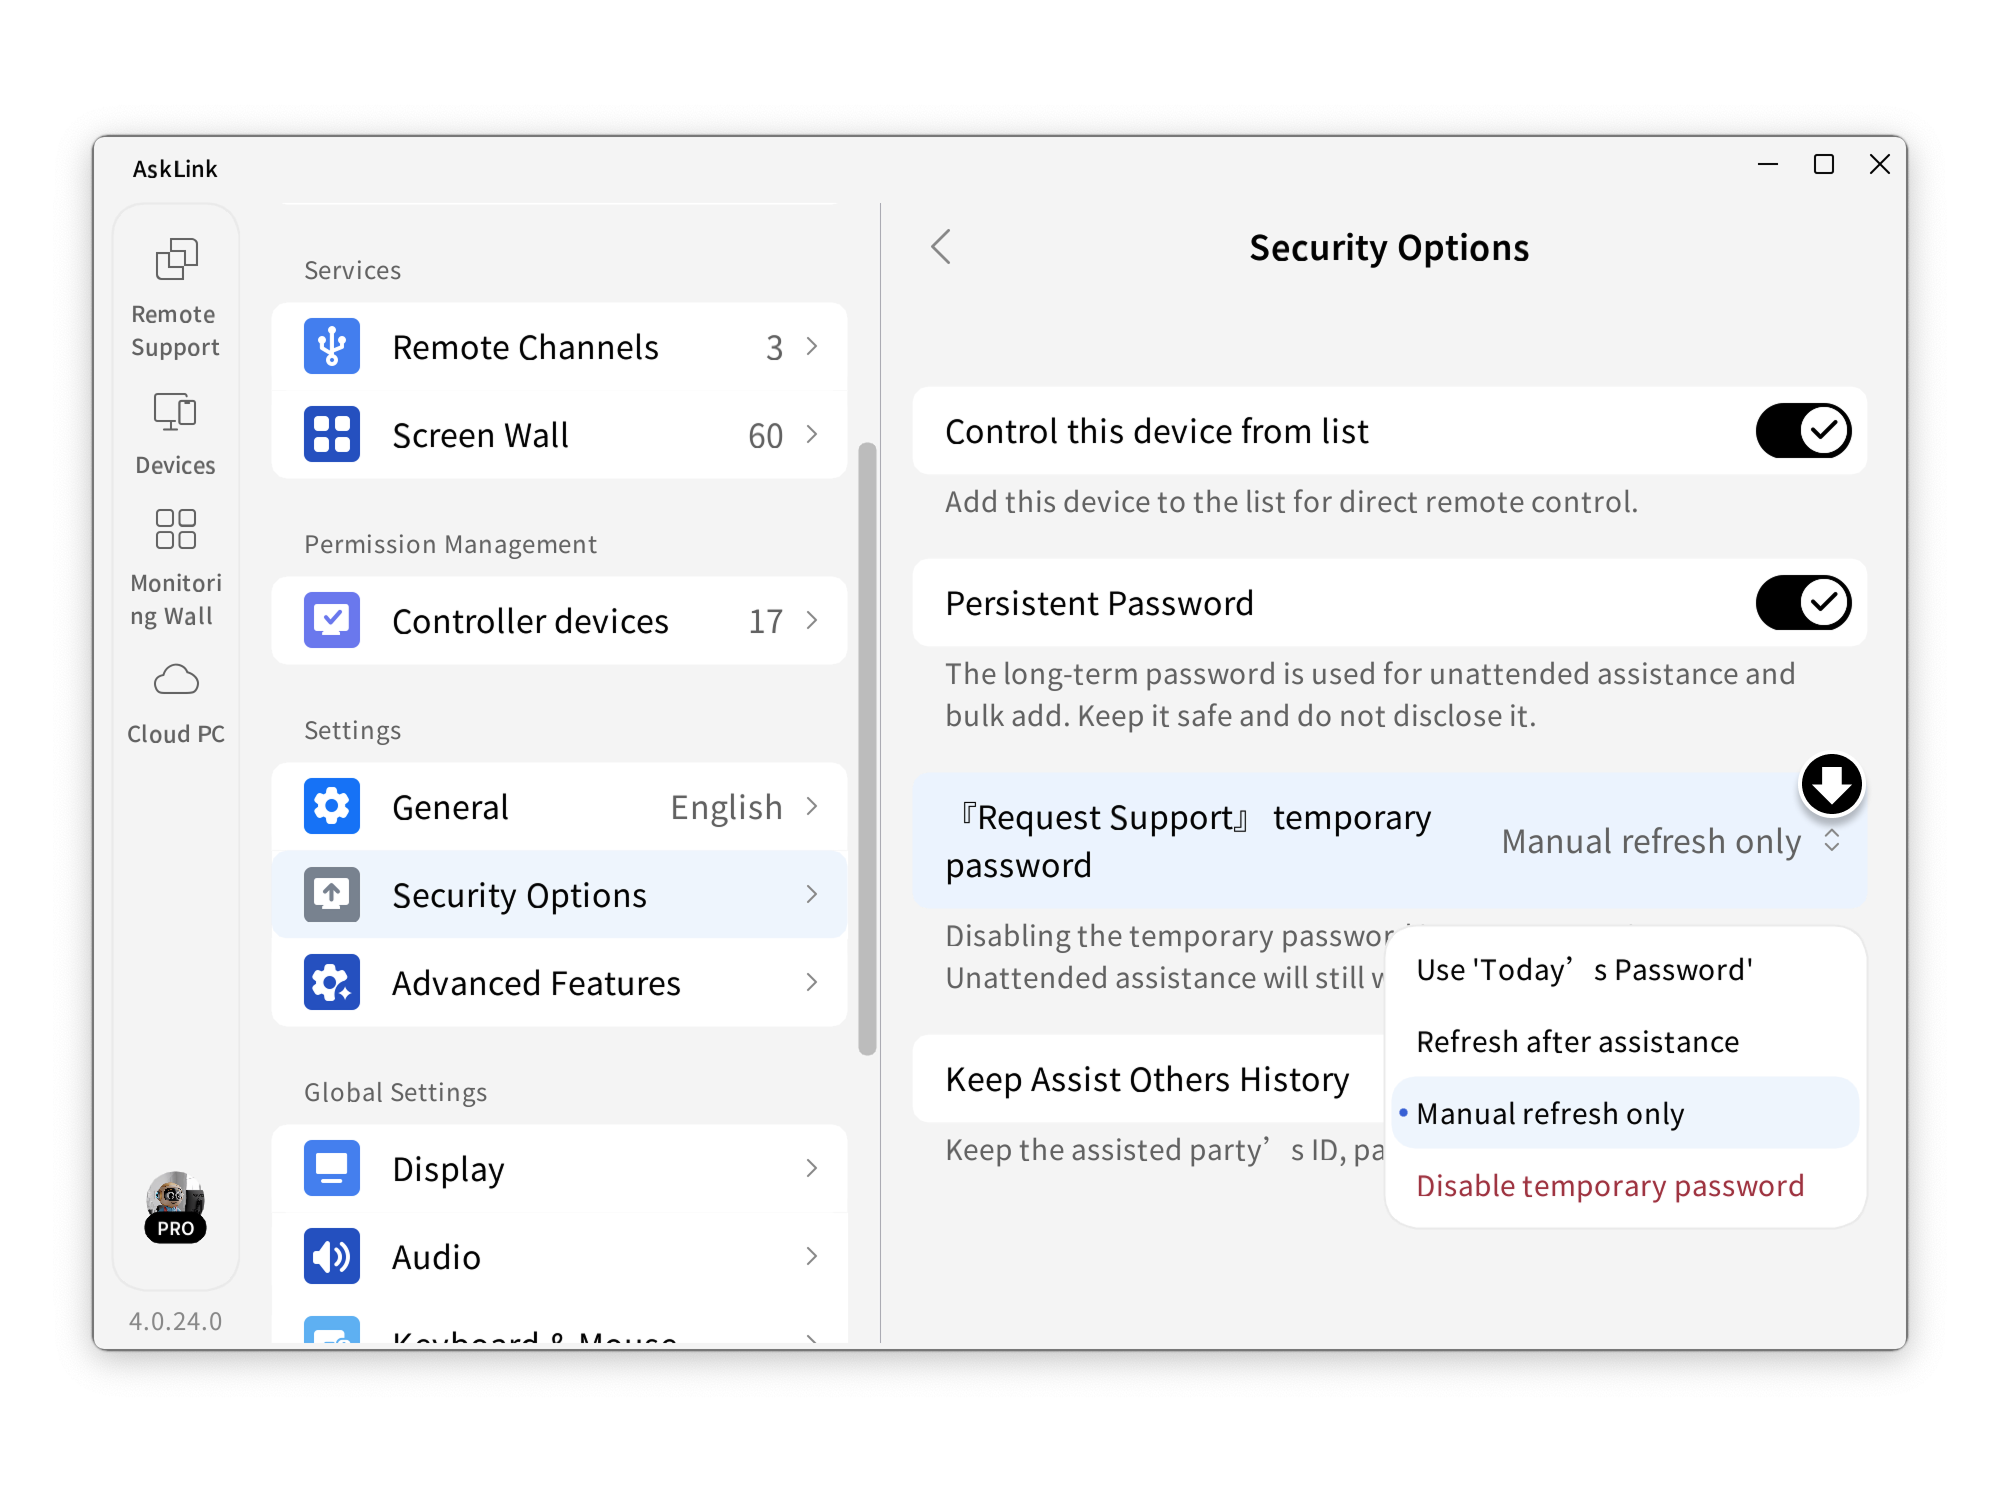
Task: Select Refresh after assistance option
Action: (x=1577, y=1042)
